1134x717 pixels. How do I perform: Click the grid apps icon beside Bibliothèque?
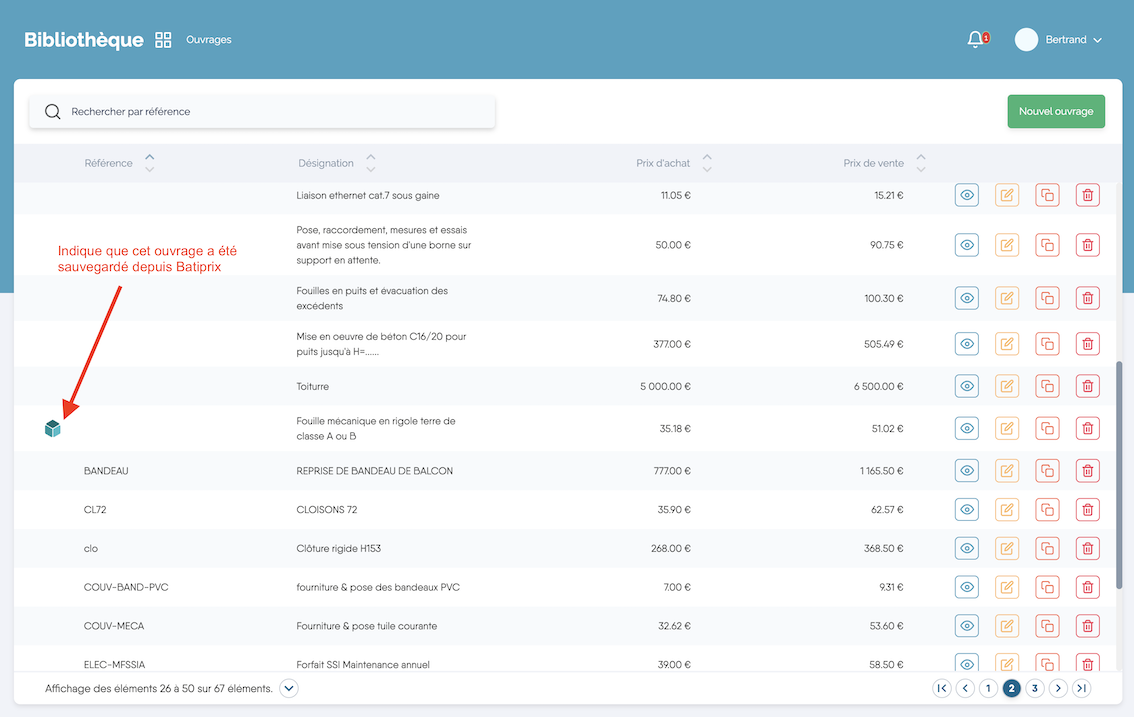(163, 40)
